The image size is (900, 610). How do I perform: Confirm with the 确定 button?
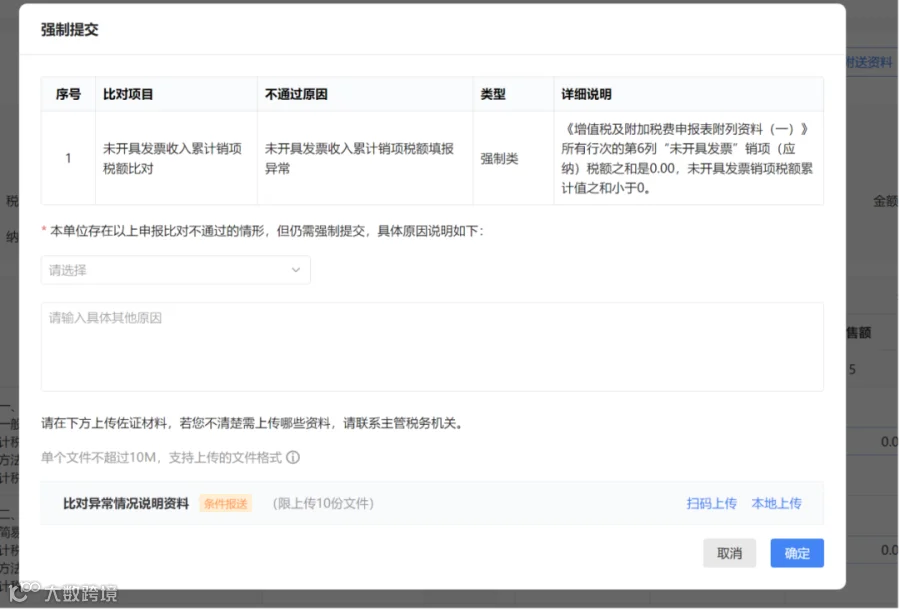[x=797, y=553]
